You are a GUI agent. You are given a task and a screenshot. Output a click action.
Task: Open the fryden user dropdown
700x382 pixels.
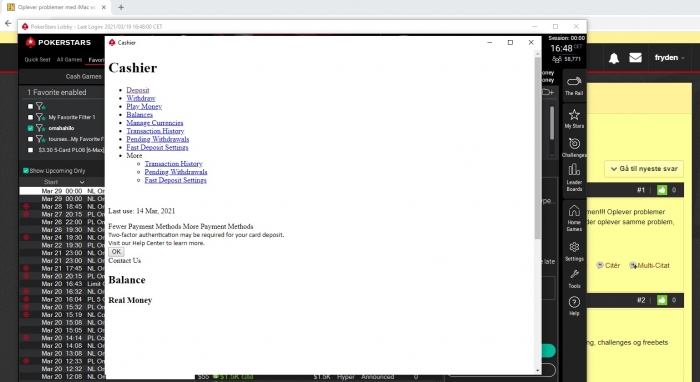[x=669, y=58]
